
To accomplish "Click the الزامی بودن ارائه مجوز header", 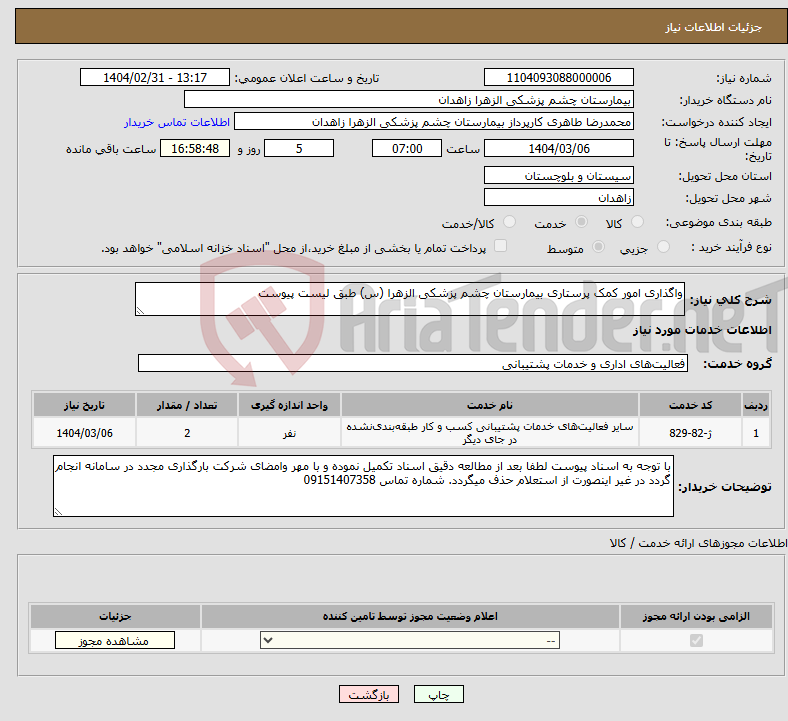I will point(696,616).
